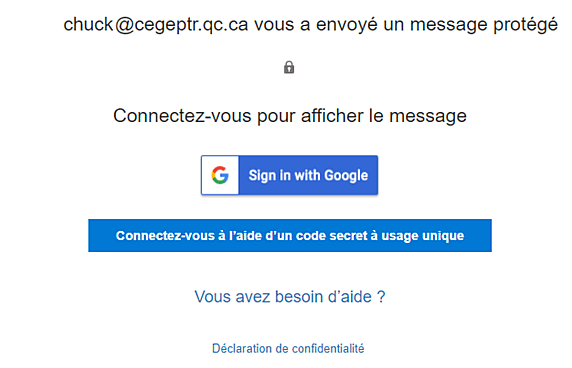Click the white square holding the Google logo
The image size is (572, 368).
pyautogui.click(x=220, y=175)
